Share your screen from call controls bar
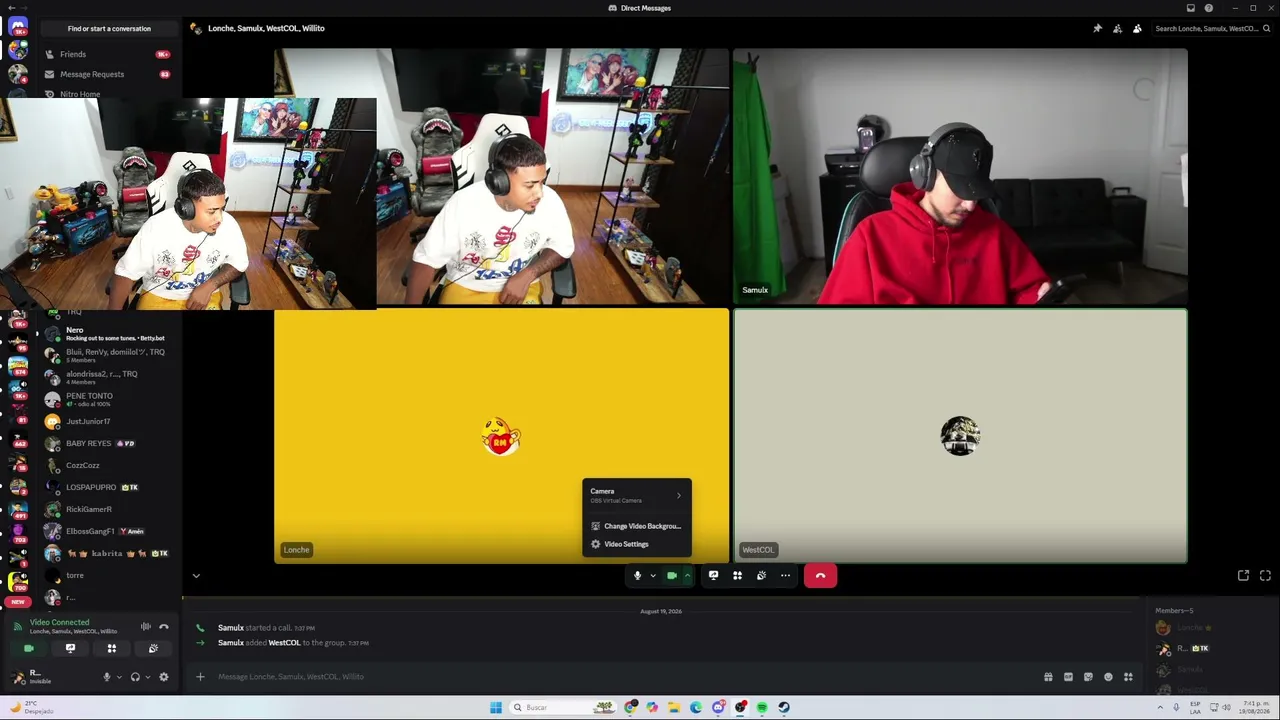Viewport: 1280px width, 720px height. [713, 575]
